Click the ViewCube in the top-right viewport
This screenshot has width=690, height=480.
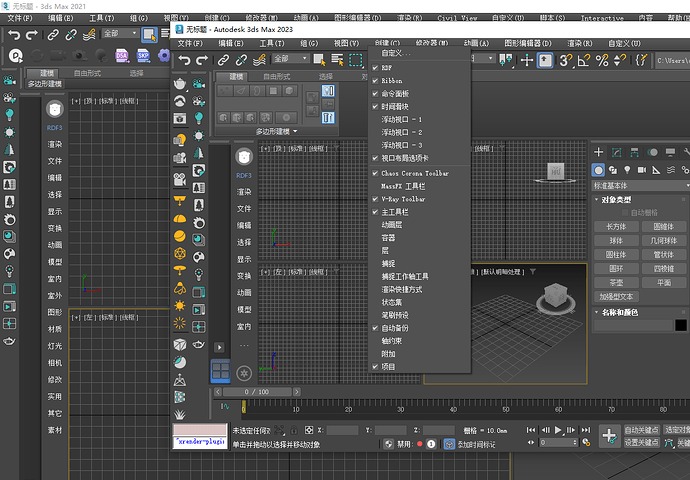(555, 172)
